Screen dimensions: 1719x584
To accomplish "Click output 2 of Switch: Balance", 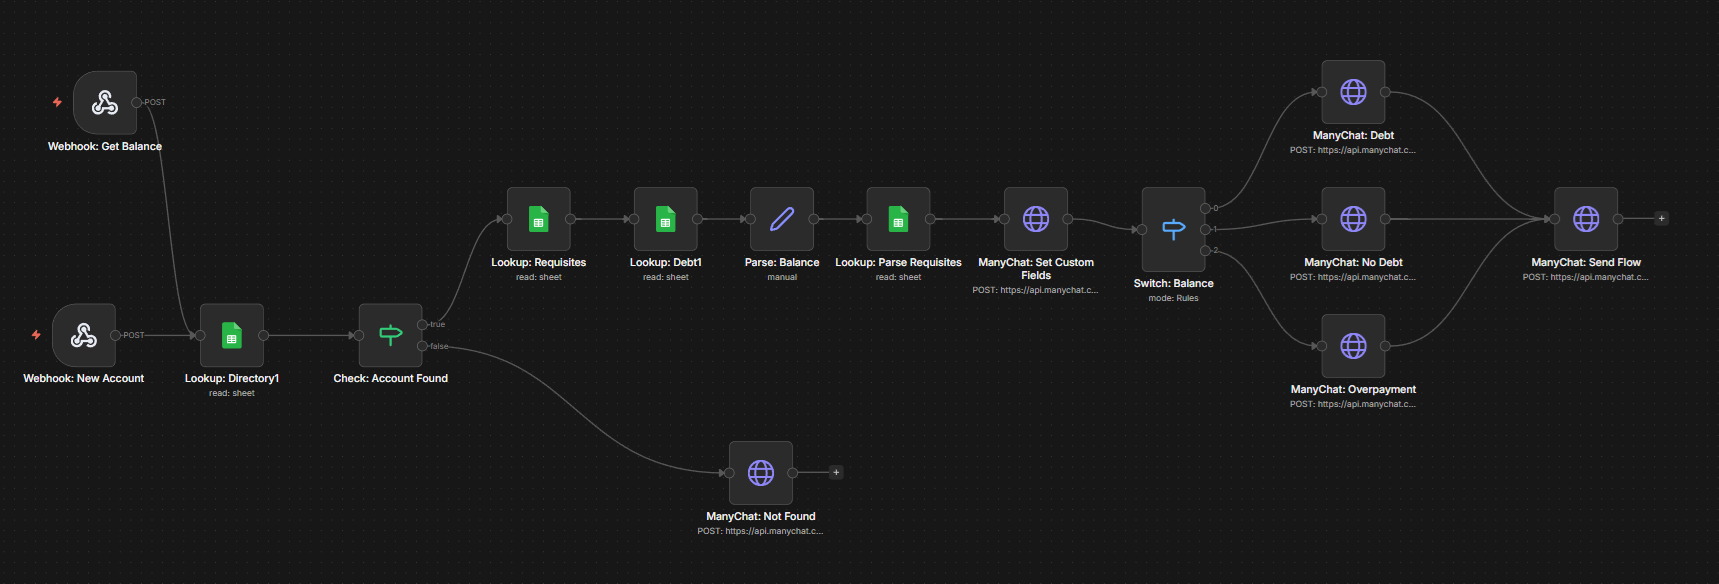I will pos(1206,250).
